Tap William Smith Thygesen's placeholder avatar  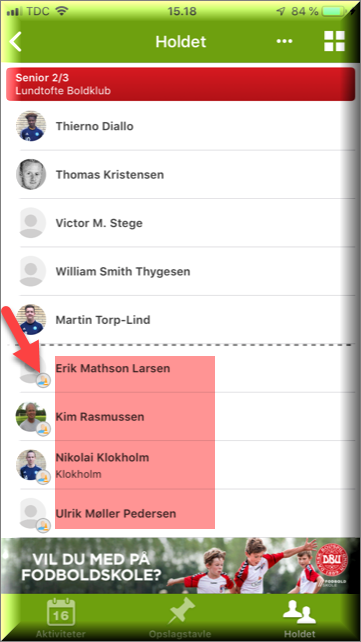click(x=31, y=271)
